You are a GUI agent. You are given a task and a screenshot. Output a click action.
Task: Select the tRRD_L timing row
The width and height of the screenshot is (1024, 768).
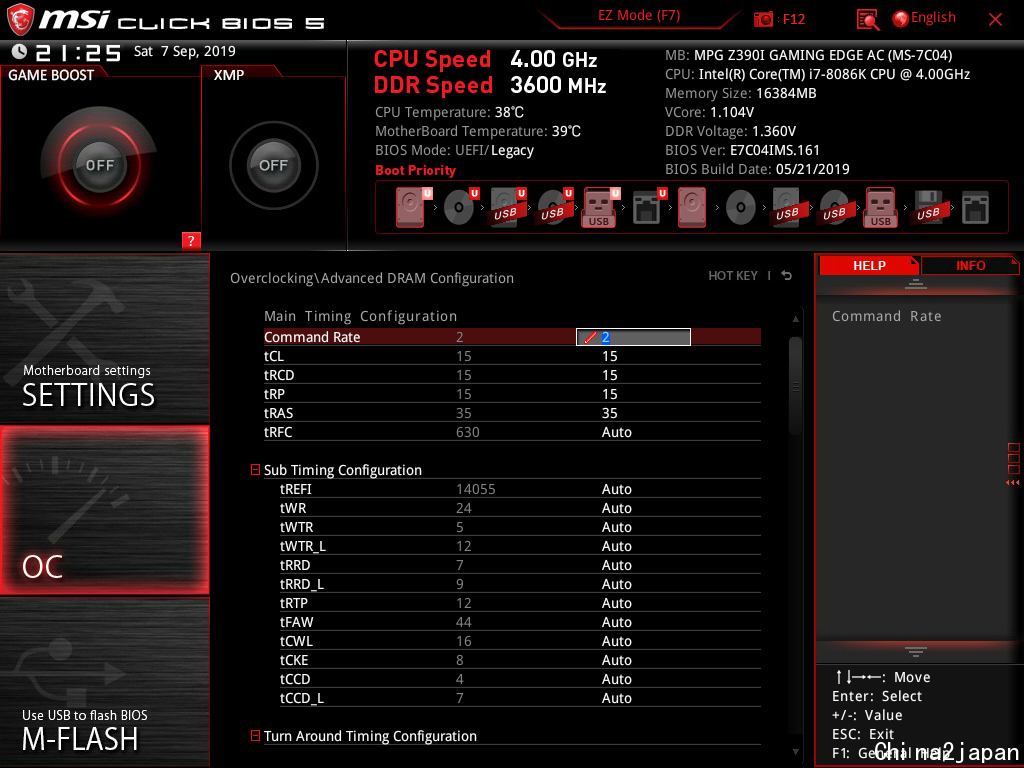click(520, 584)
